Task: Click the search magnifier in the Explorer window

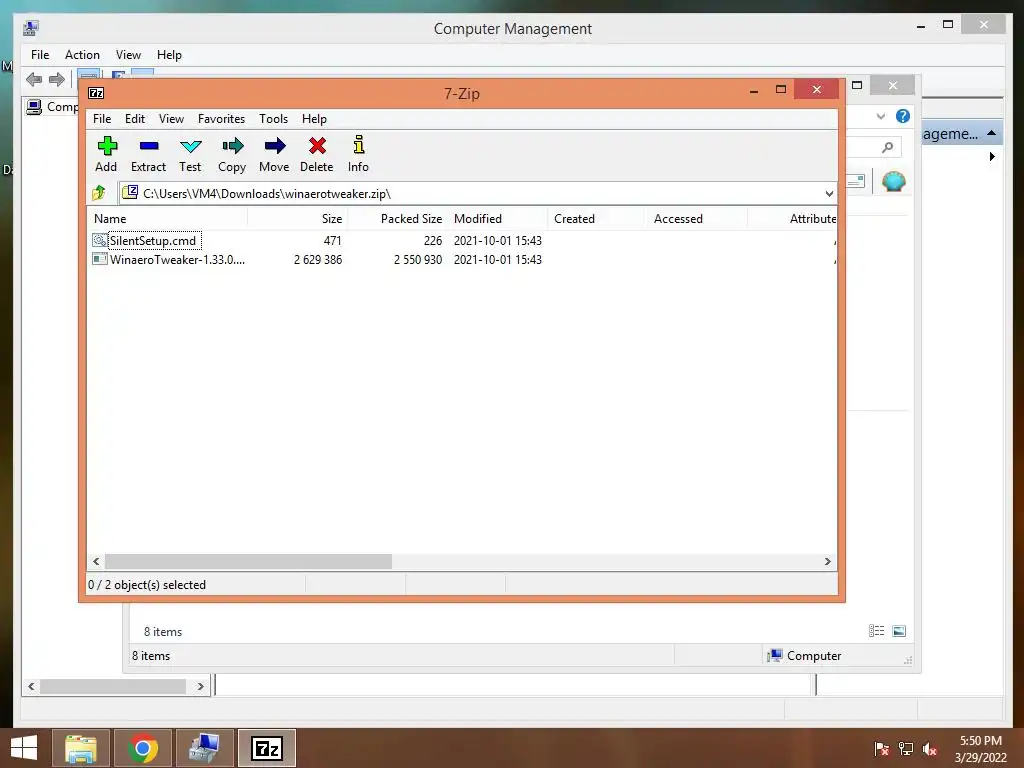Action: click(x=888, y=147)
